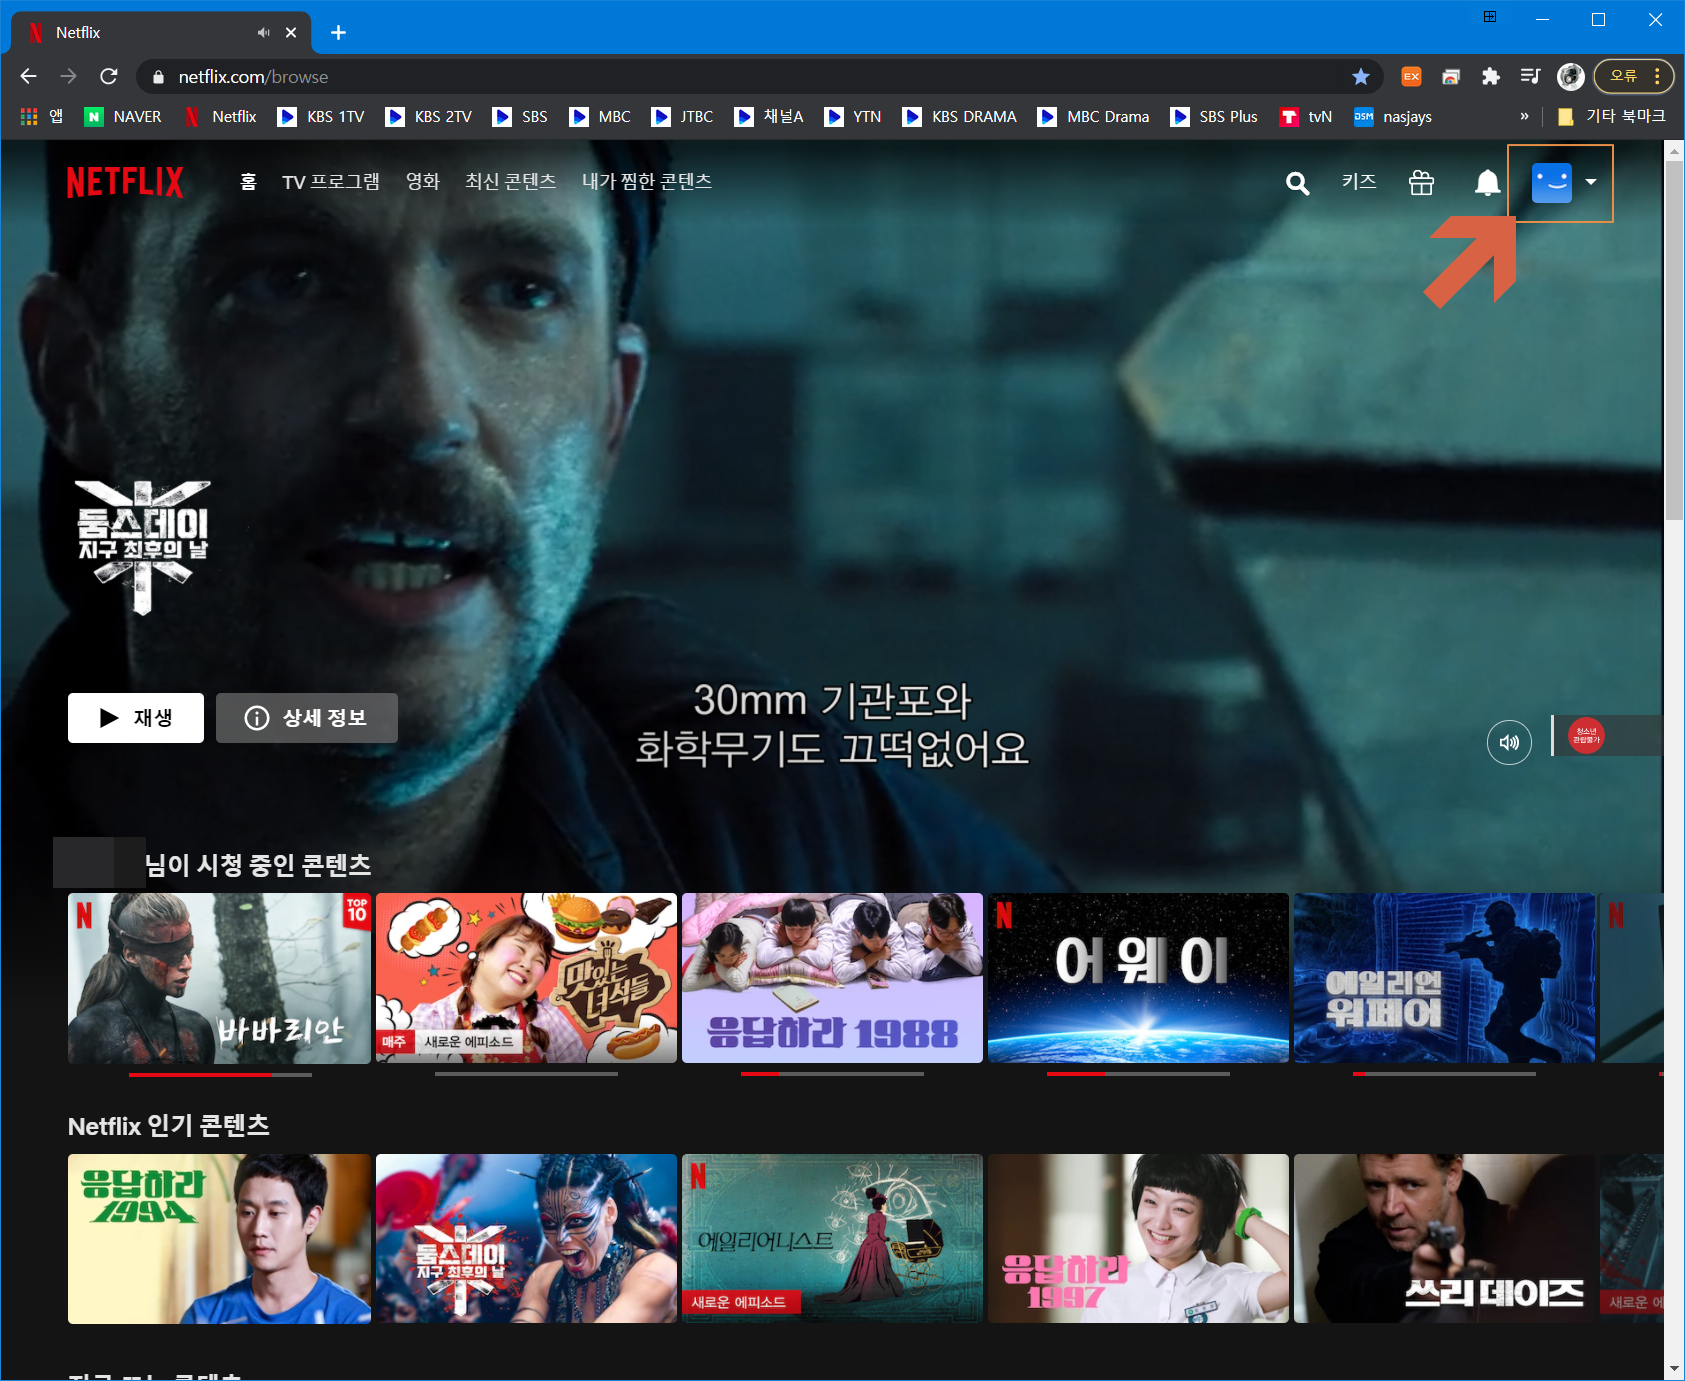
Task: Open the MBC Drama bookmark
Action: [1094, 117]
